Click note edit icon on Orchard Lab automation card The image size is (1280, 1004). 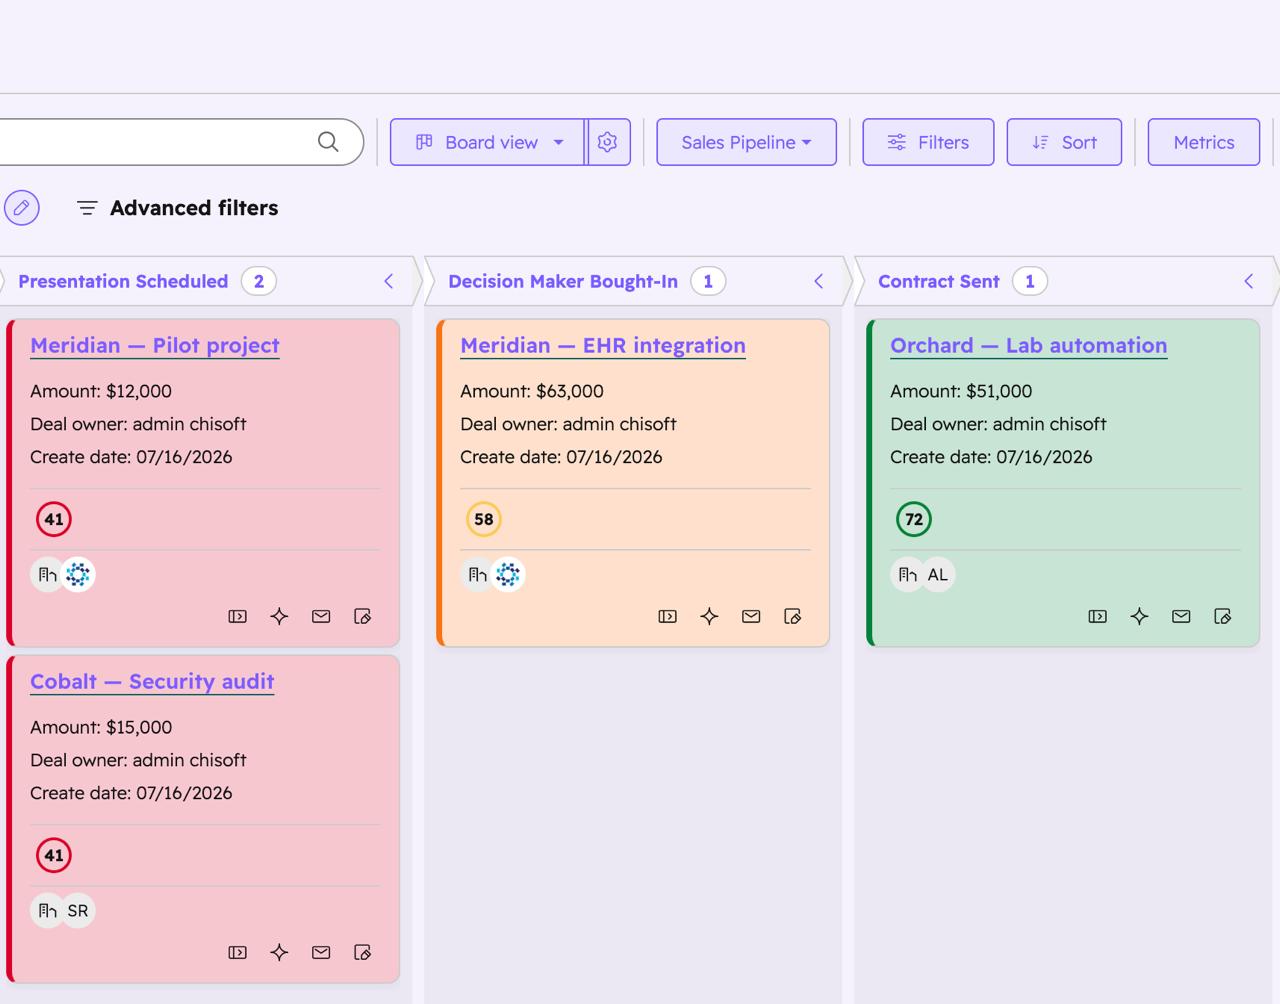1223,616
